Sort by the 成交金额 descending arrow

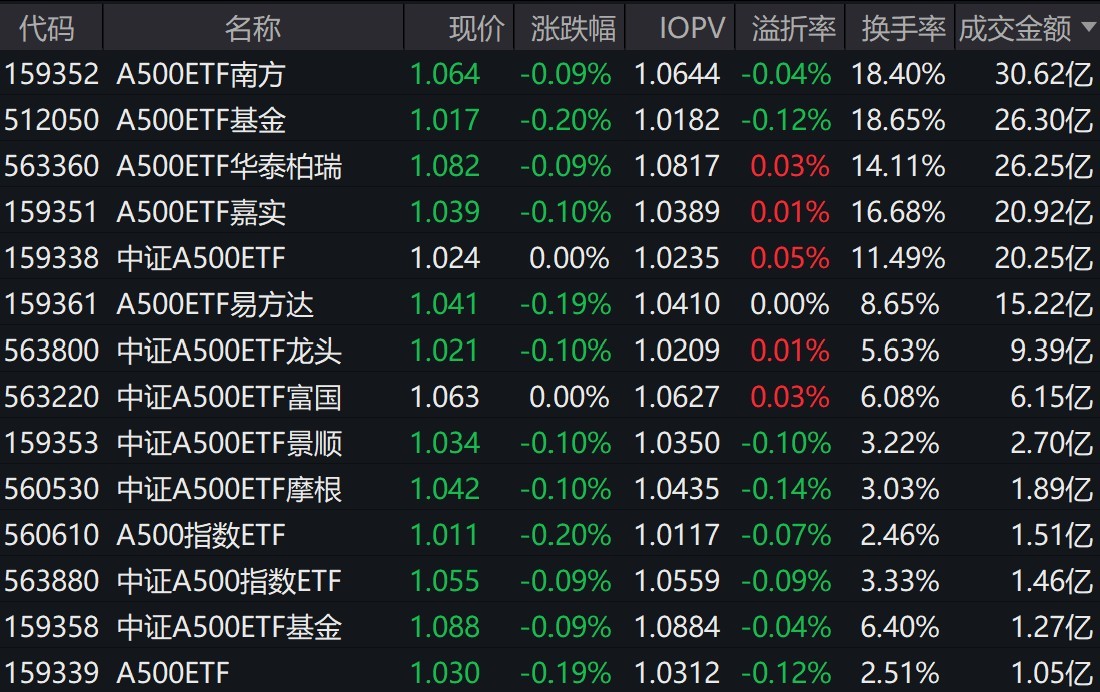[x=1089, y=27]
